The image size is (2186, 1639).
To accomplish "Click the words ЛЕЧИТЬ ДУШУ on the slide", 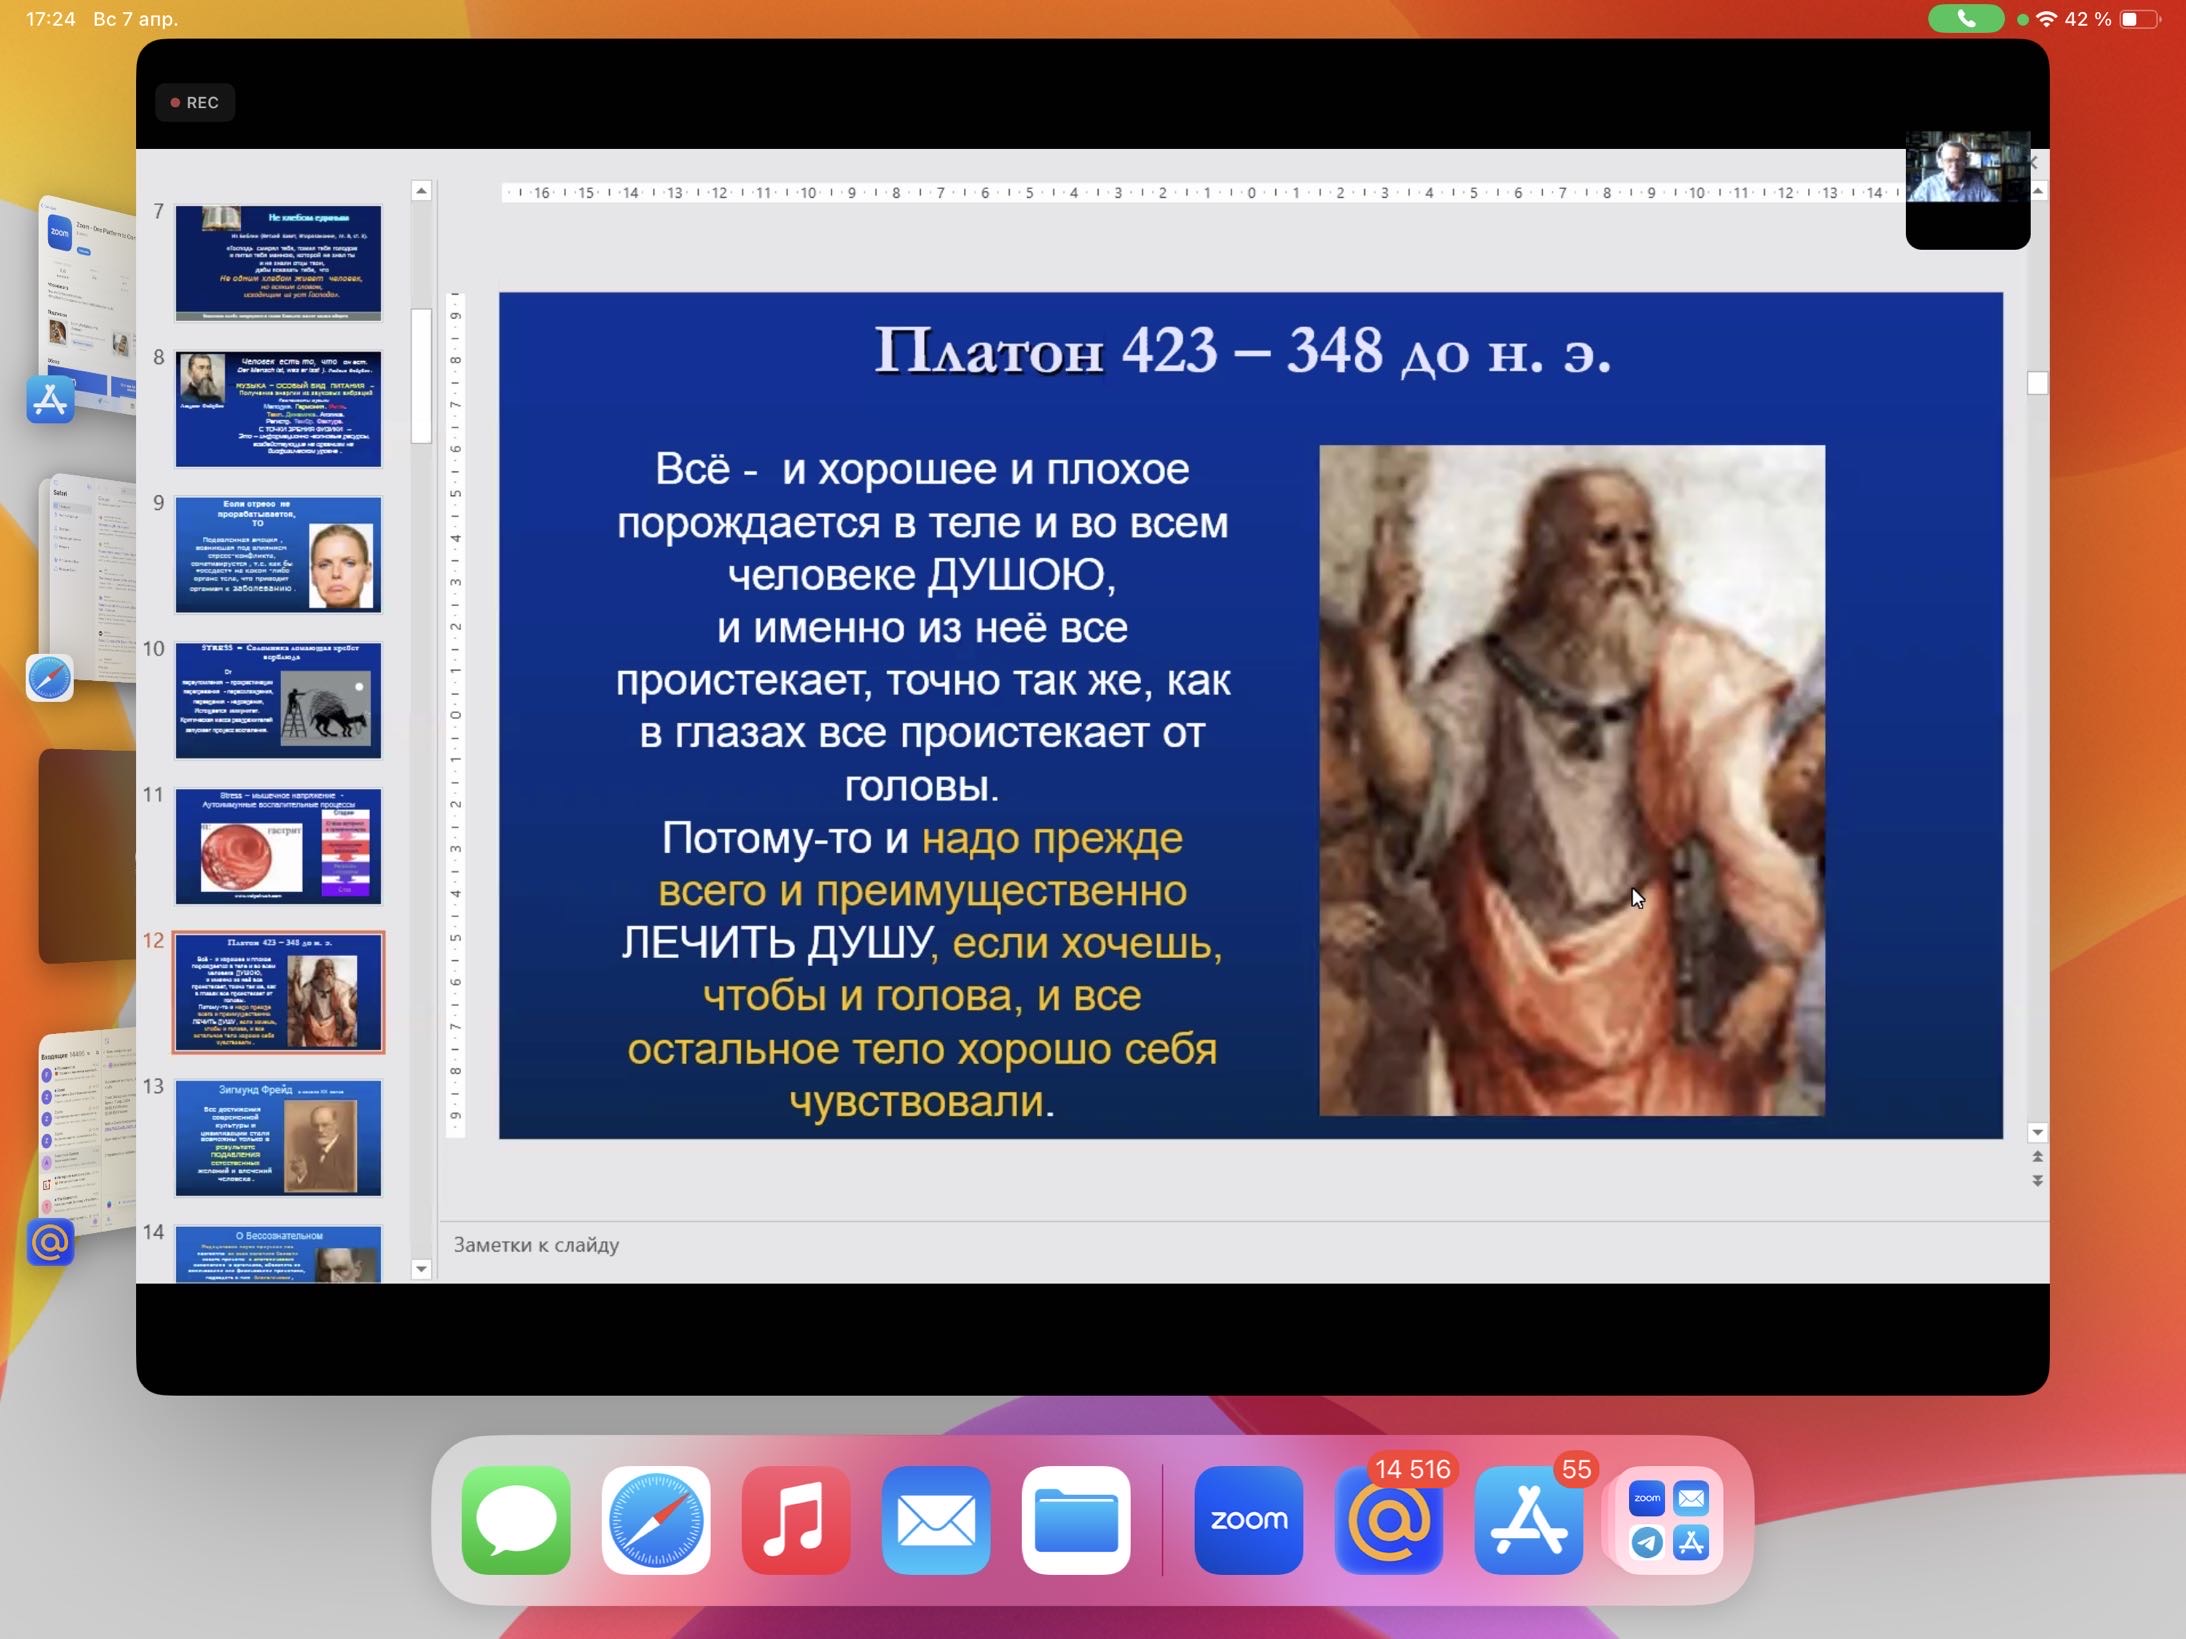I will pyautogui.click(x=777, y=943).
